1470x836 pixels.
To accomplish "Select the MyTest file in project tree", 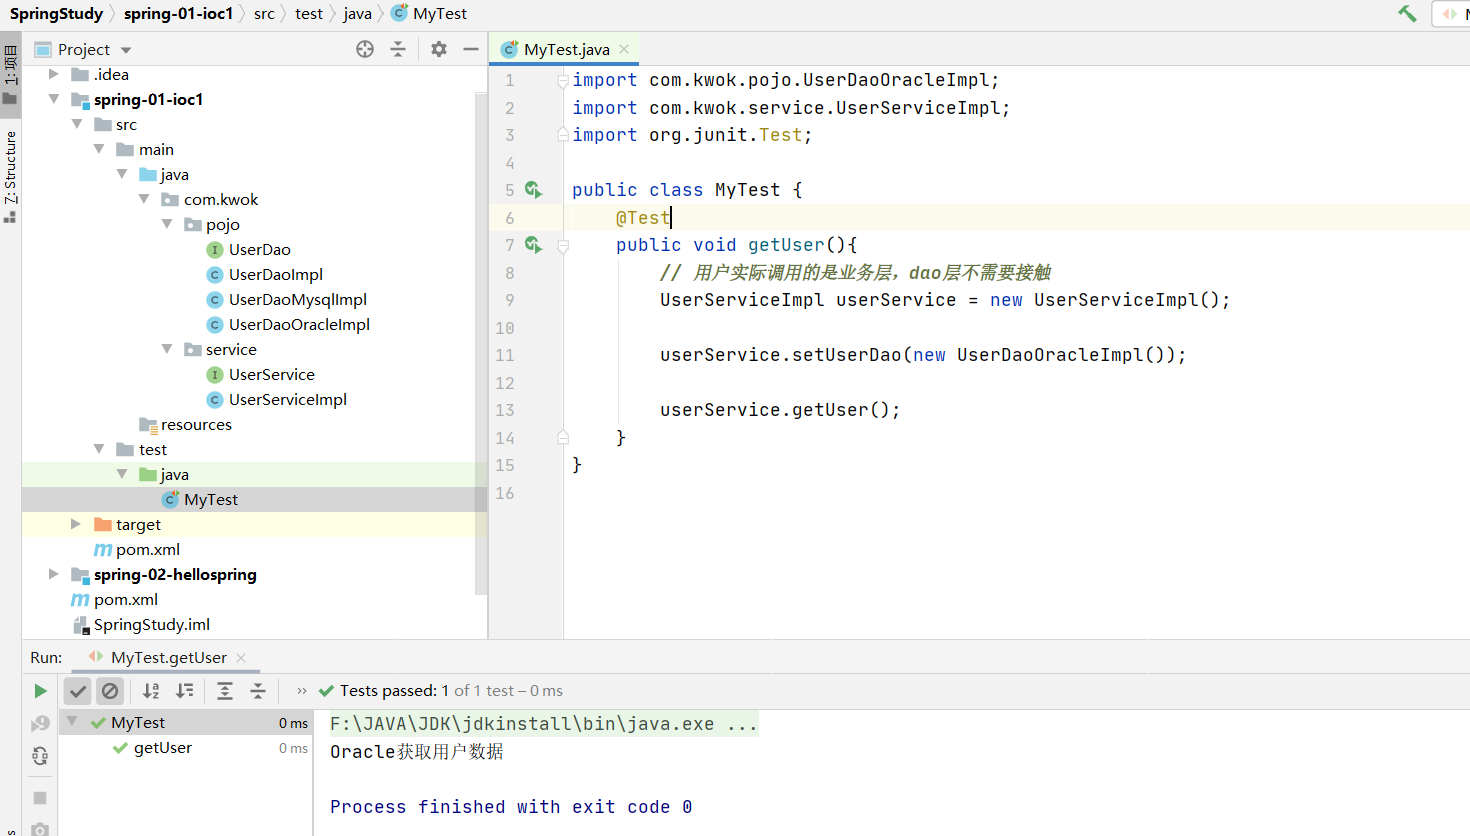I will tap(211, 499).
